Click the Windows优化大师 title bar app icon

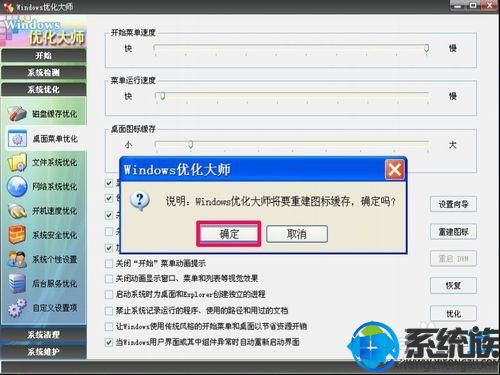9,6
